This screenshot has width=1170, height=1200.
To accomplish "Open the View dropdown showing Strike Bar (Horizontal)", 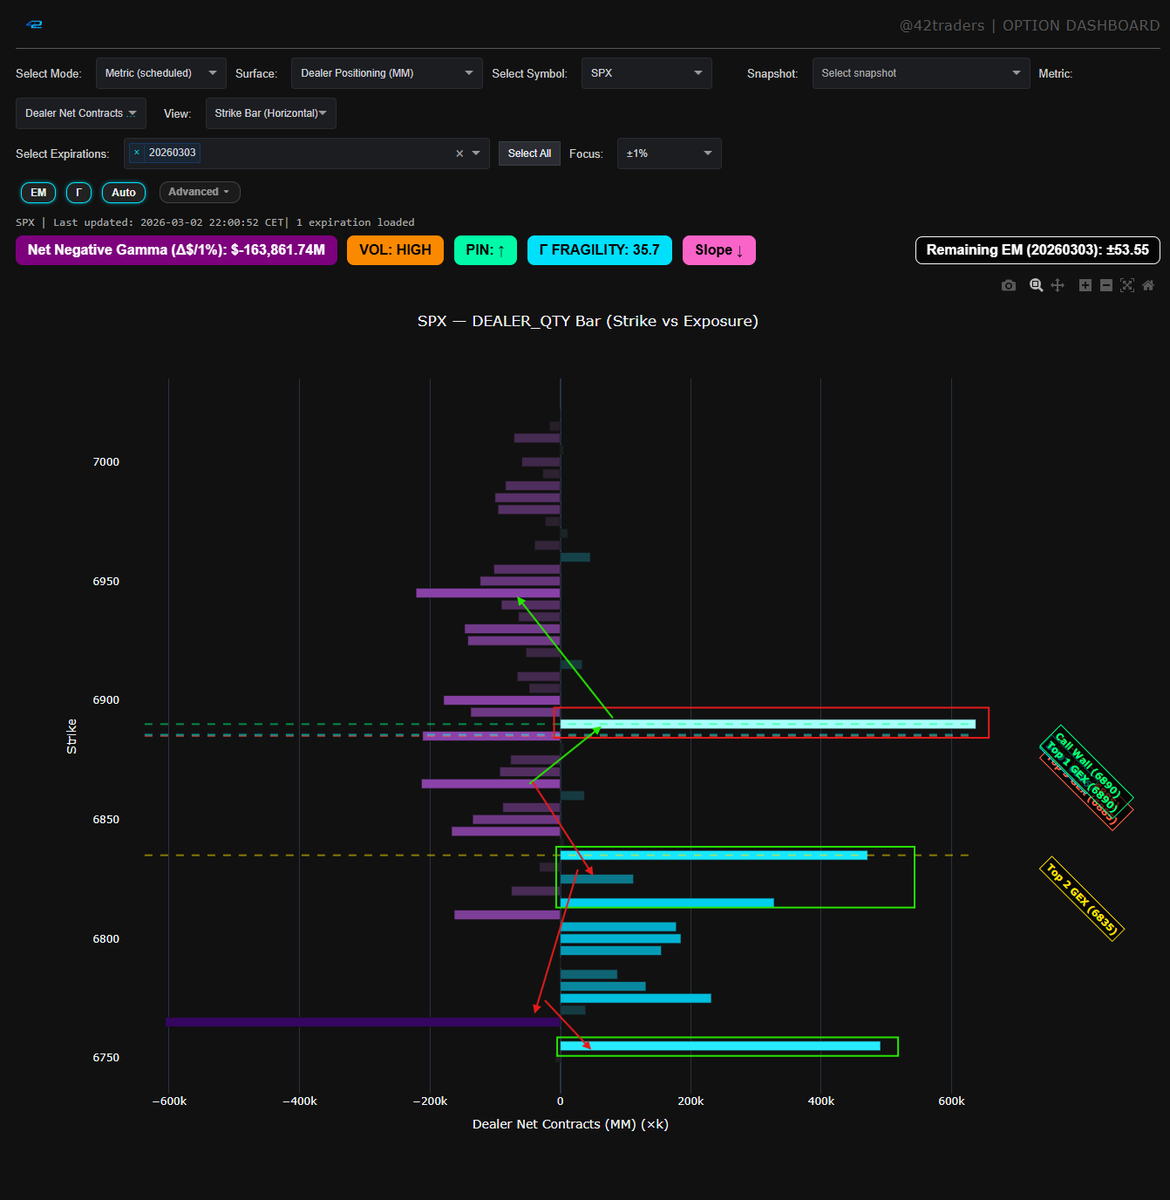I will pos(270,113).
